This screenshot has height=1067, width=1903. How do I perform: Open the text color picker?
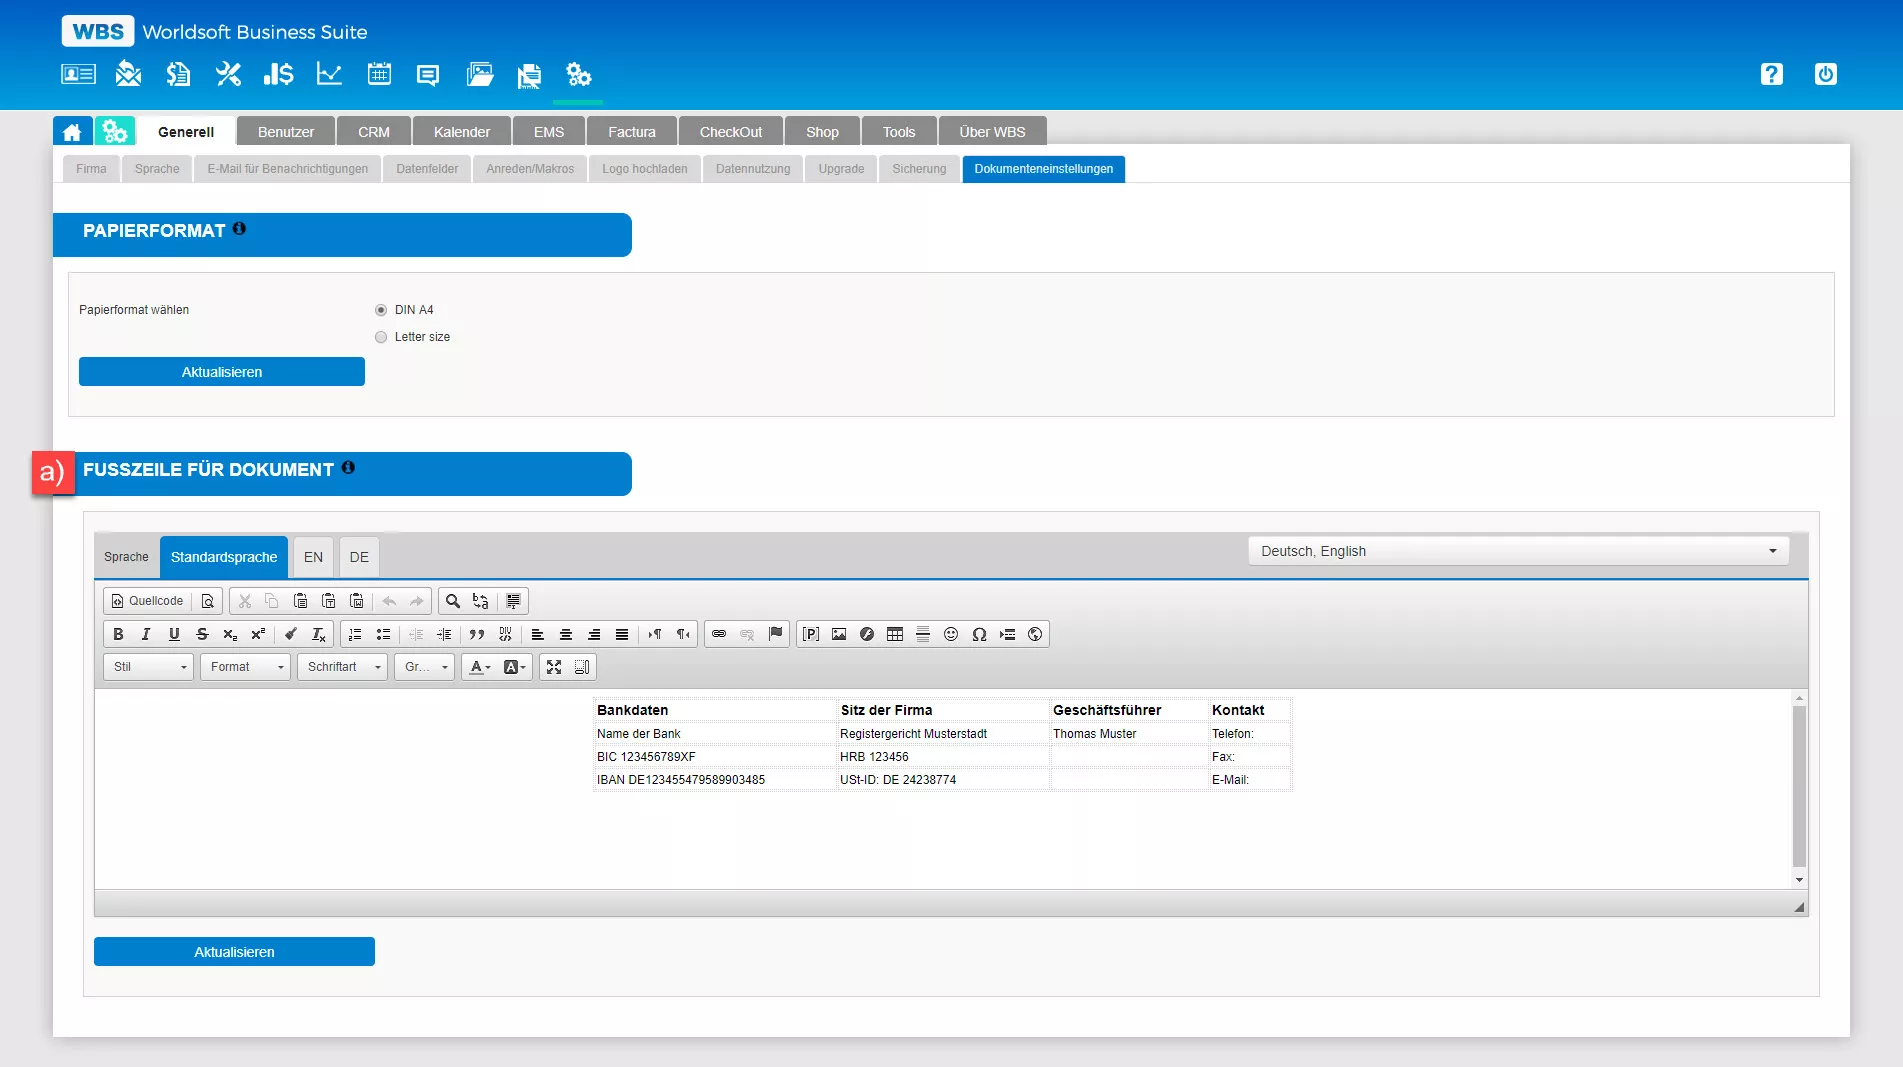point(480,667)
